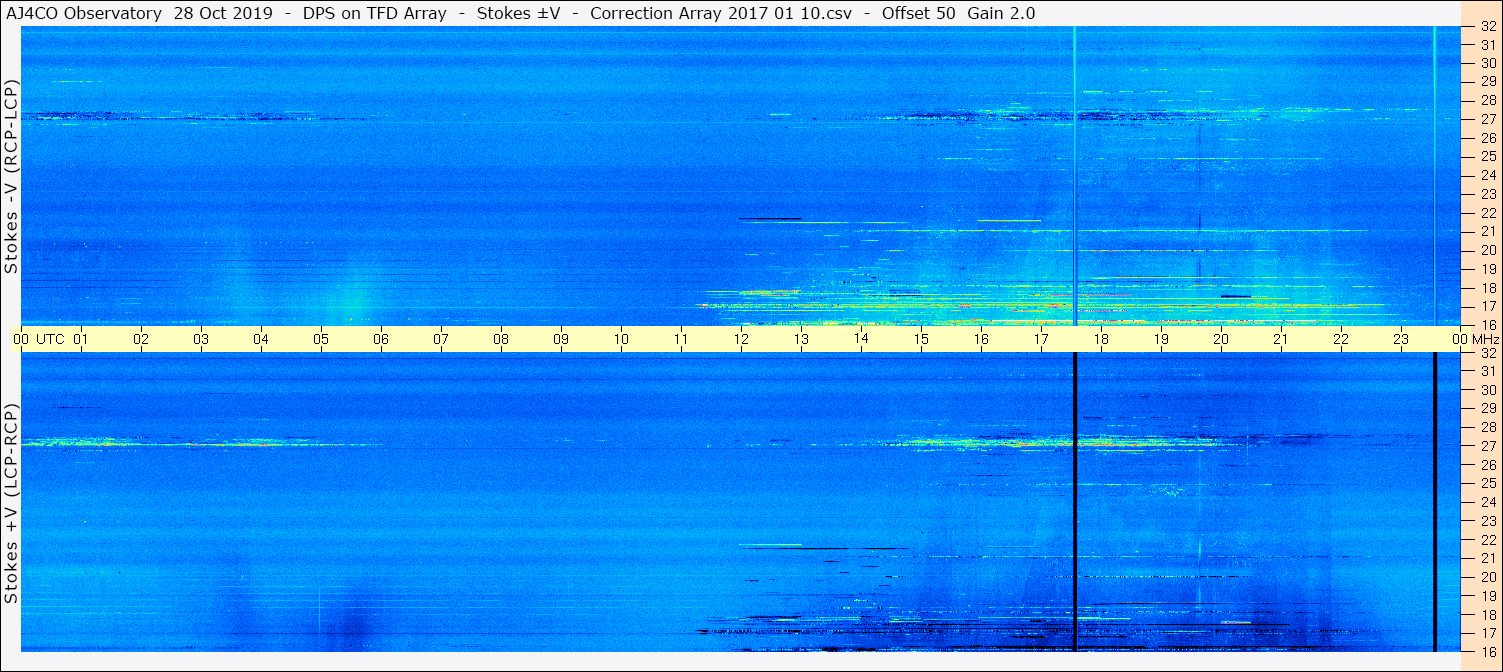Click the '18' hour mark on time axis
The height and width of the screenshot is (672, 1503).
pyautogui.click(x=1101, y=339)
